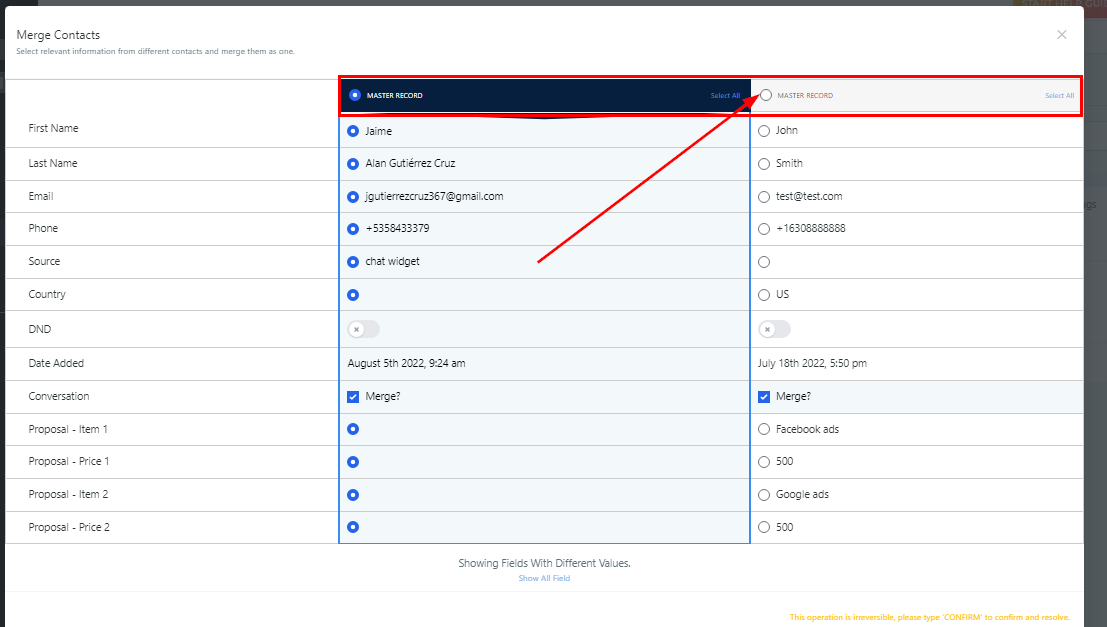Viewport: 1107px width, 627px height.
Task: Uncheck left Conversation Merge checkbox
Action: pos(353,397)
